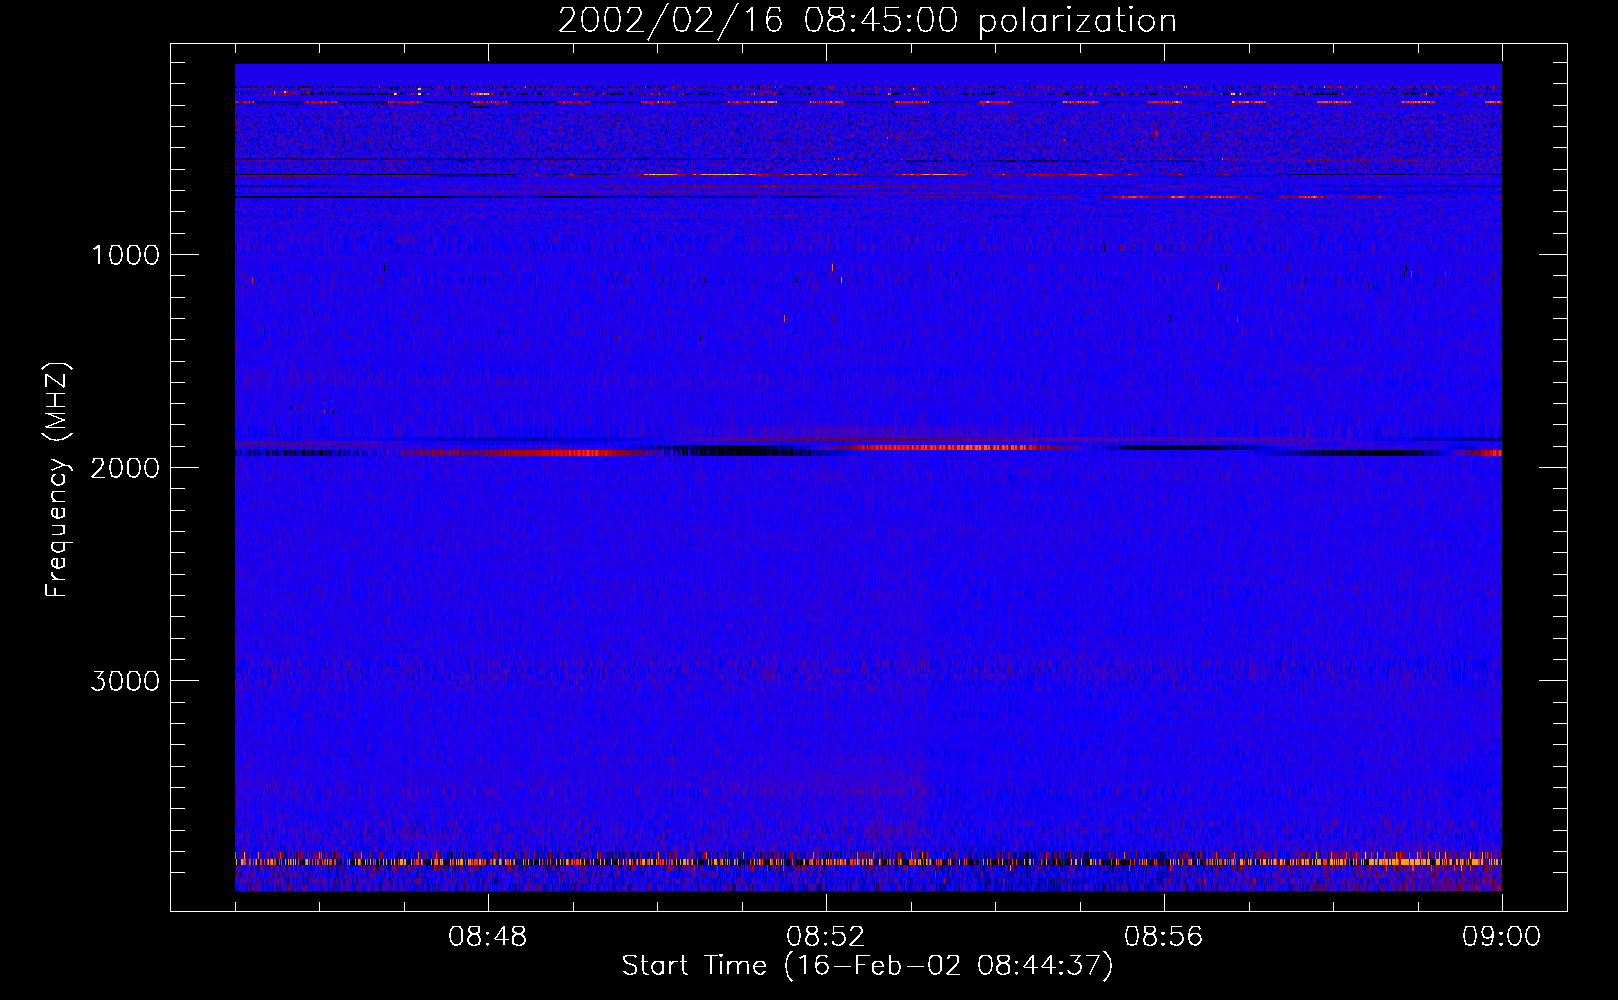Image resolution: width=1618 pixels, height=1000 pixels.
Task: Click the 2000 frequency tick label
Action: 125,468
